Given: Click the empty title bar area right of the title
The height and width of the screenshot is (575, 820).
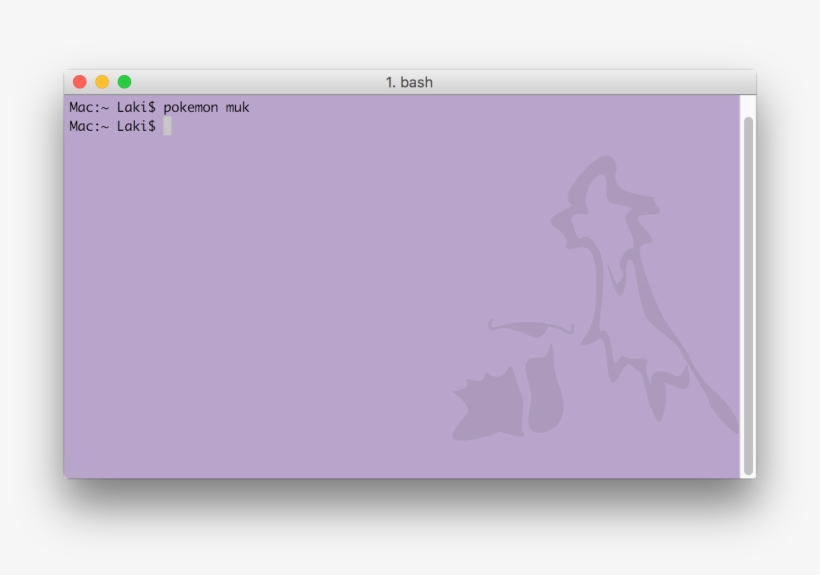Looking at the screenshot, I should pyautogui.click(x=600, y=82).
